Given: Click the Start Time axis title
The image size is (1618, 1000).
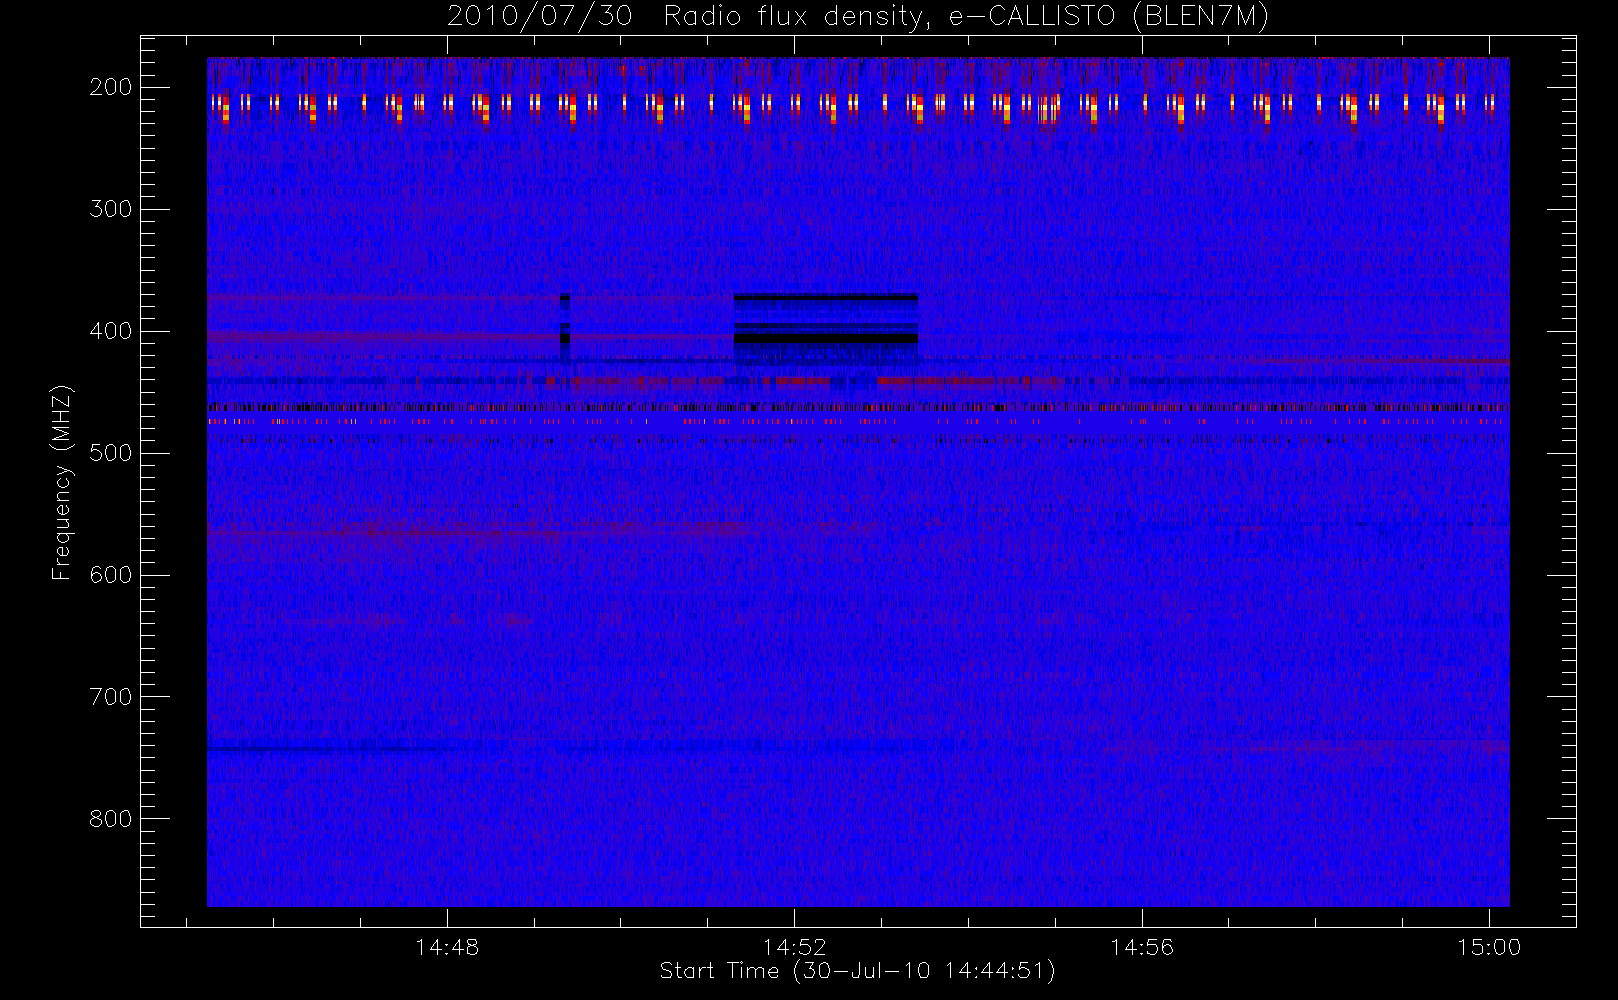Looking at the screenshot, I should click(x=858, y=971).
